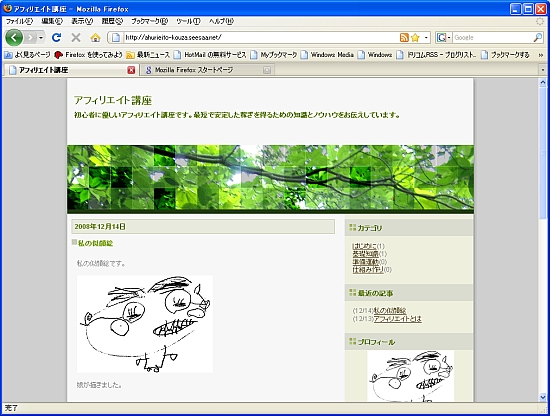Click the green Back navigation arrow
The height and width of the screenshot is (416, 550).
[14, 37]
